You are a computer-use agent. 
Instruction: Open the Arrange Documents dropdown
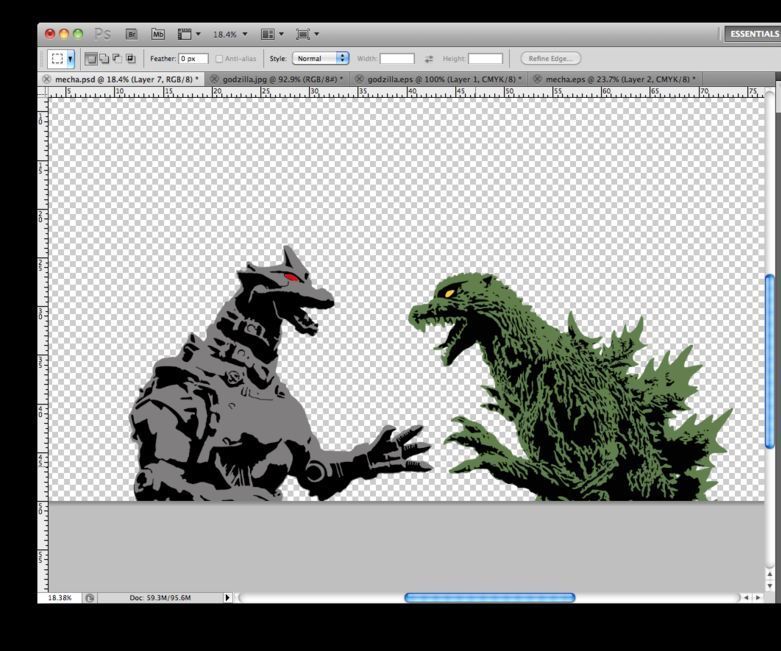(272, 34)
